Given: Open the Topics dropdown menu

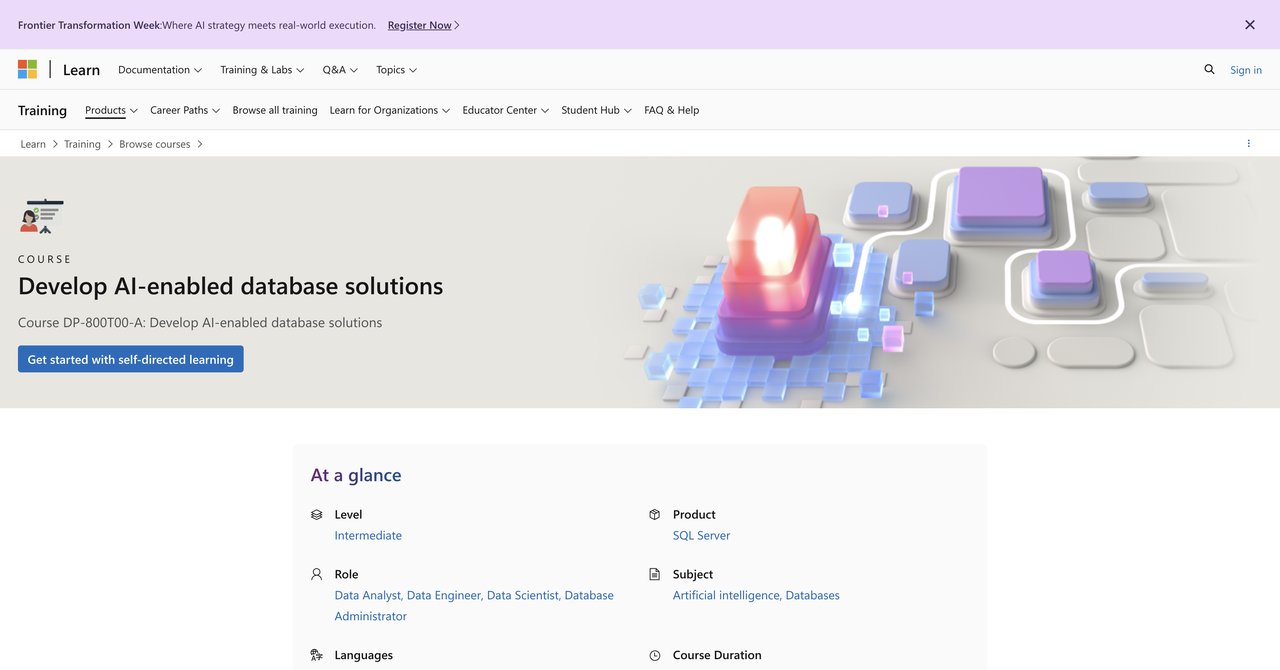Looking at the screenshot, I should tap(396, 70).
